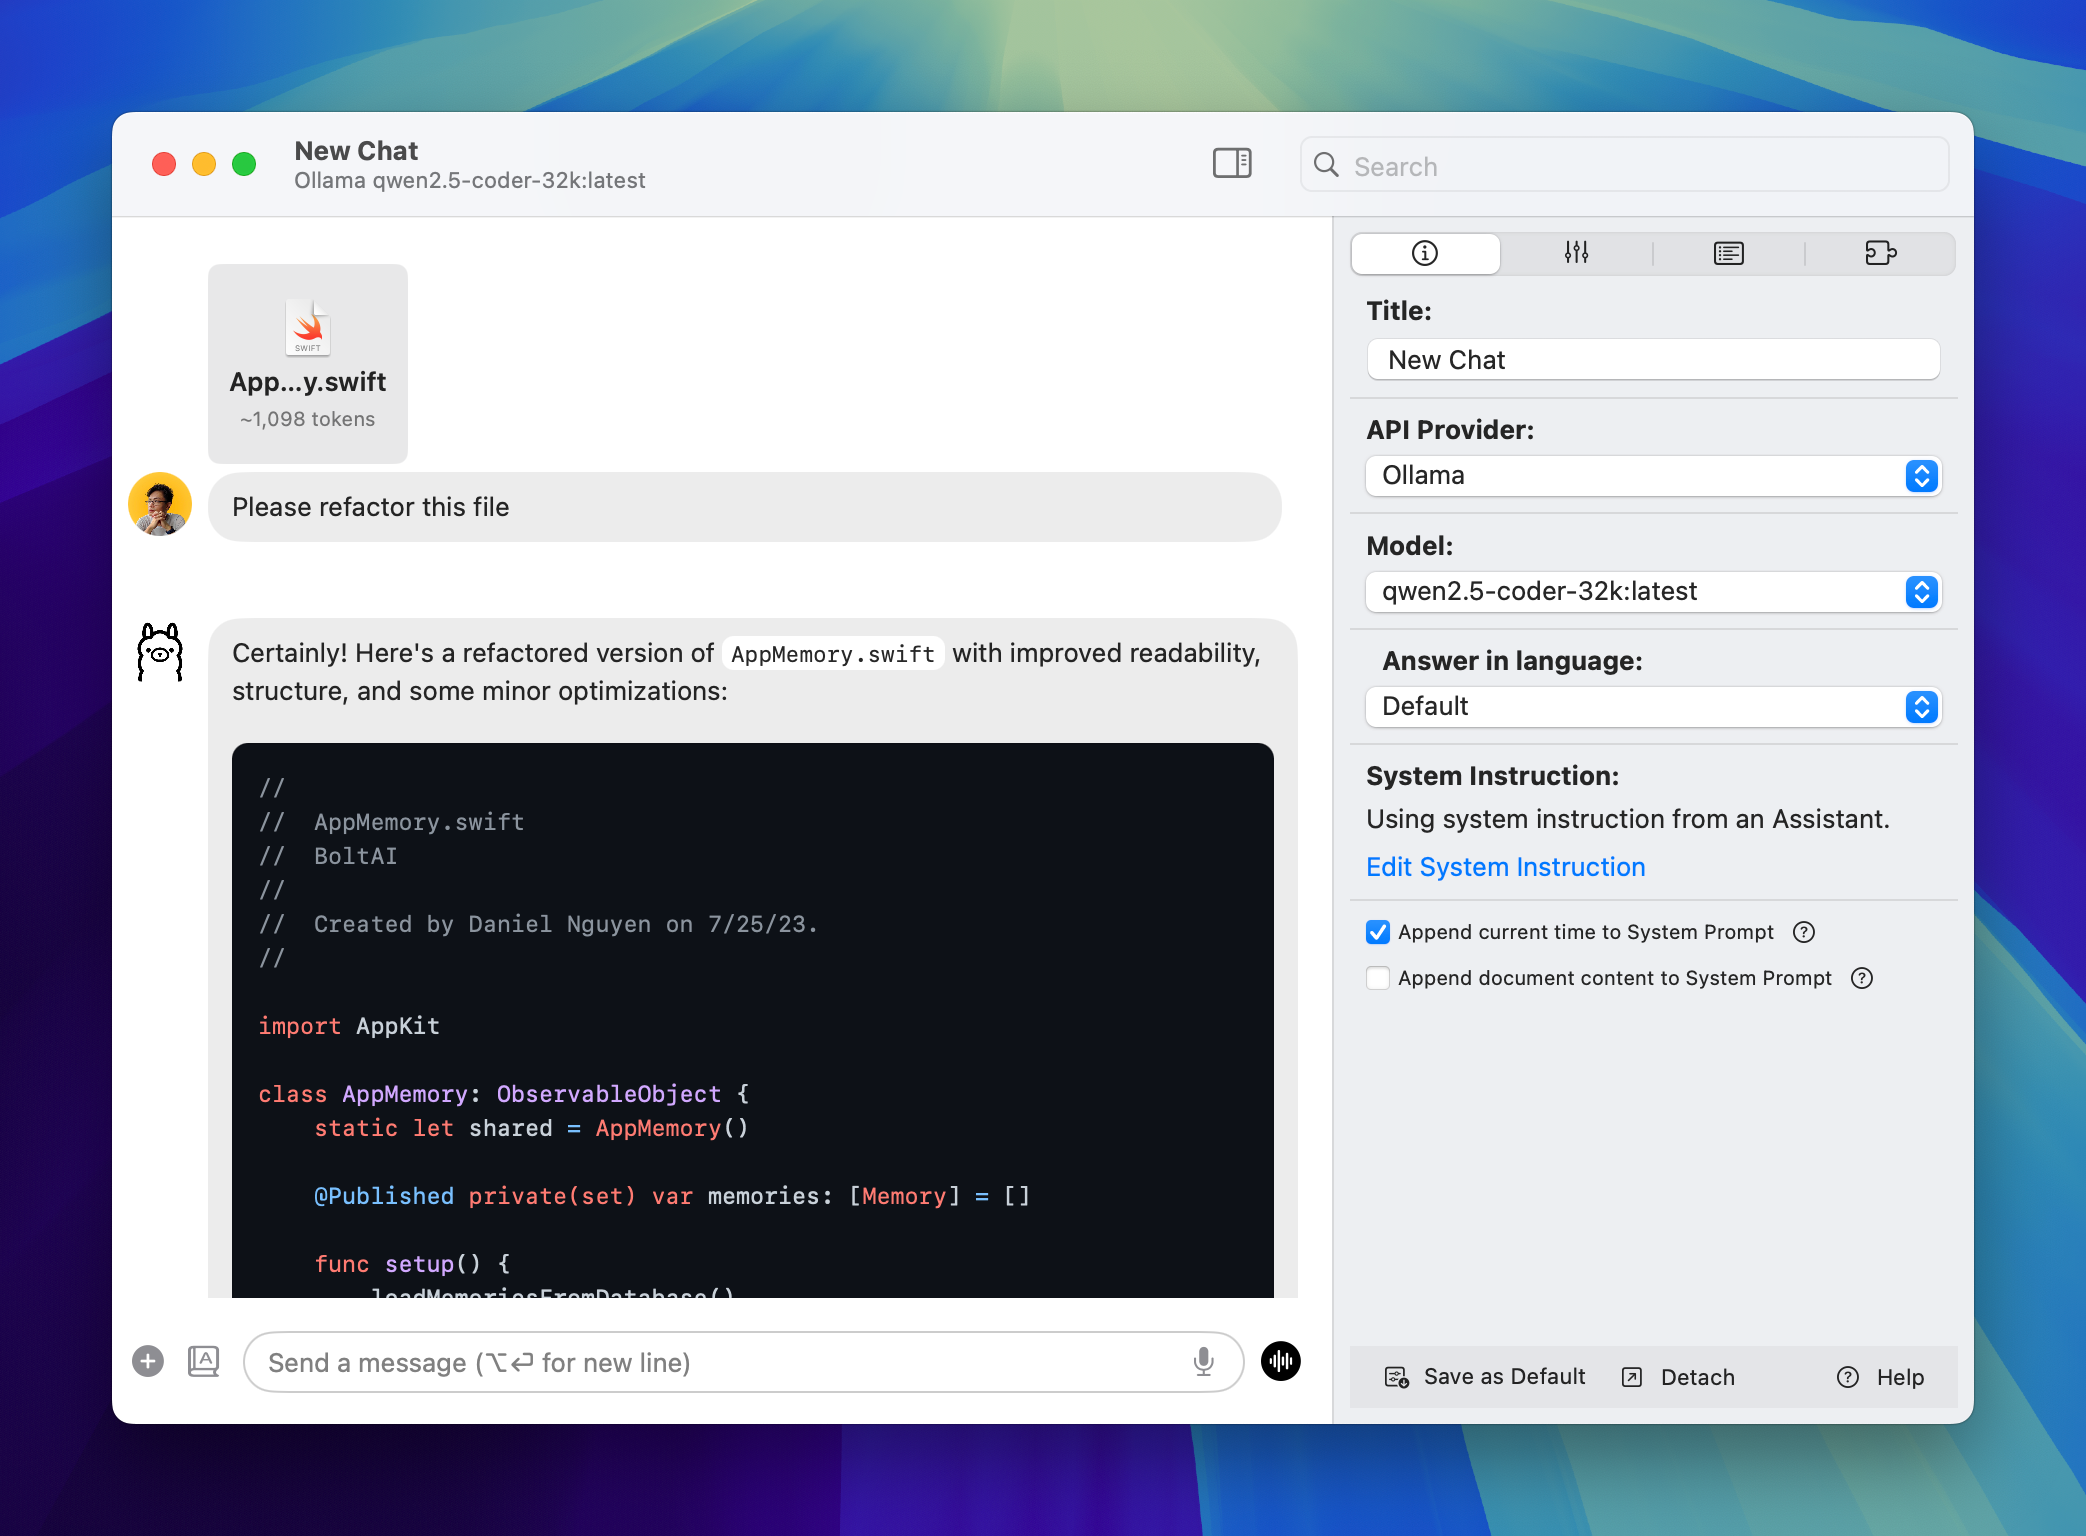Enable Append document content to System Prompt
Viewport: 2086px width, 1536px height.
coord(1378,978)
